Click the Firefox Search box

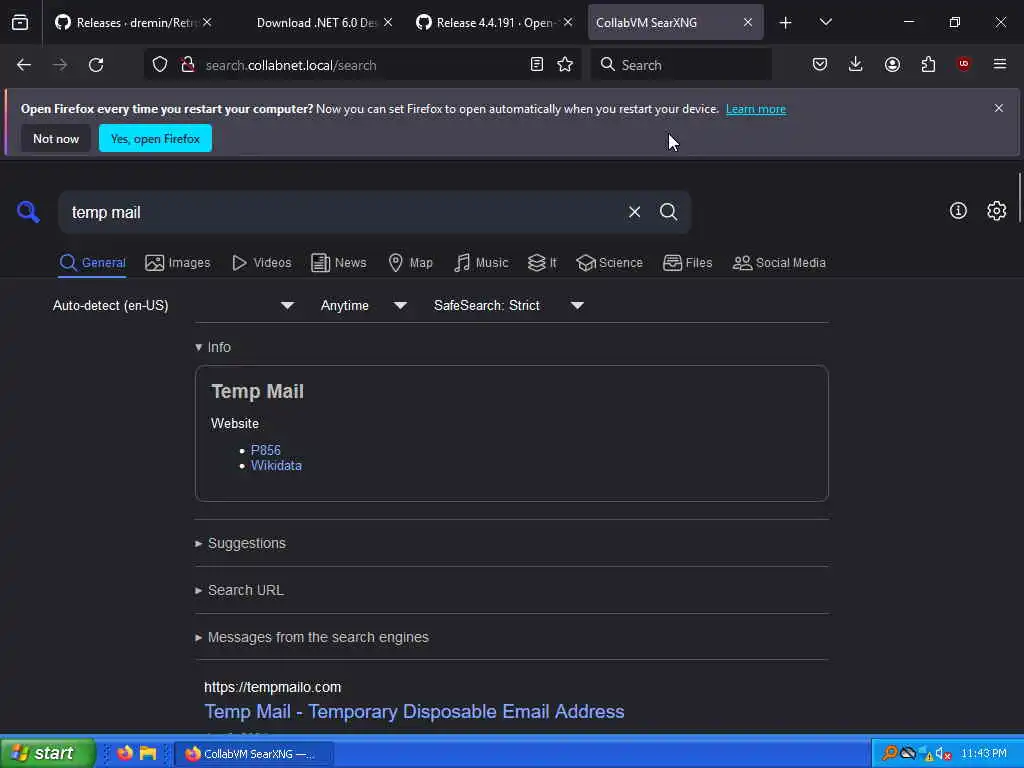tap(681, 65)
